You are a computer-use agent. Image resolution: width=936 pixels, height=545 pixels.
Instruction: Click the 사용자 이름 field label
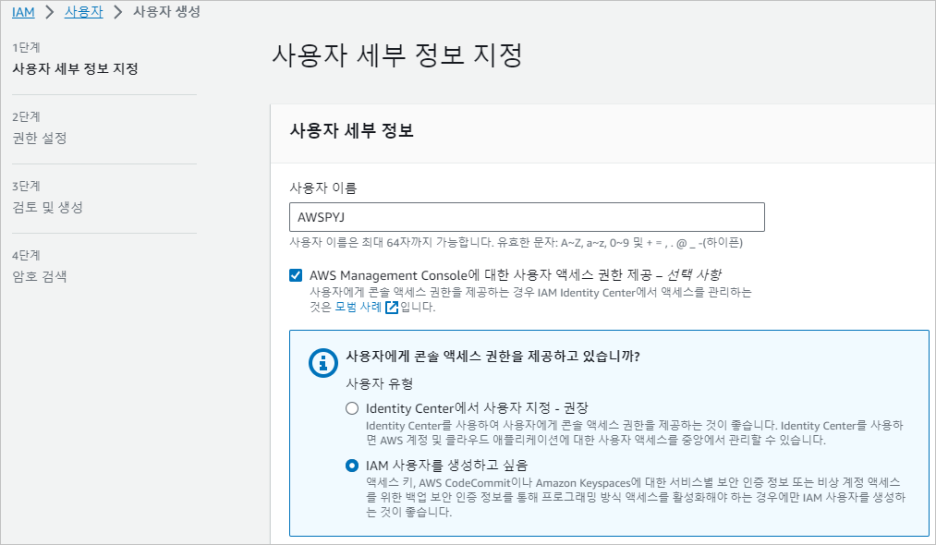pyautogui.click(x=323, y=188)
